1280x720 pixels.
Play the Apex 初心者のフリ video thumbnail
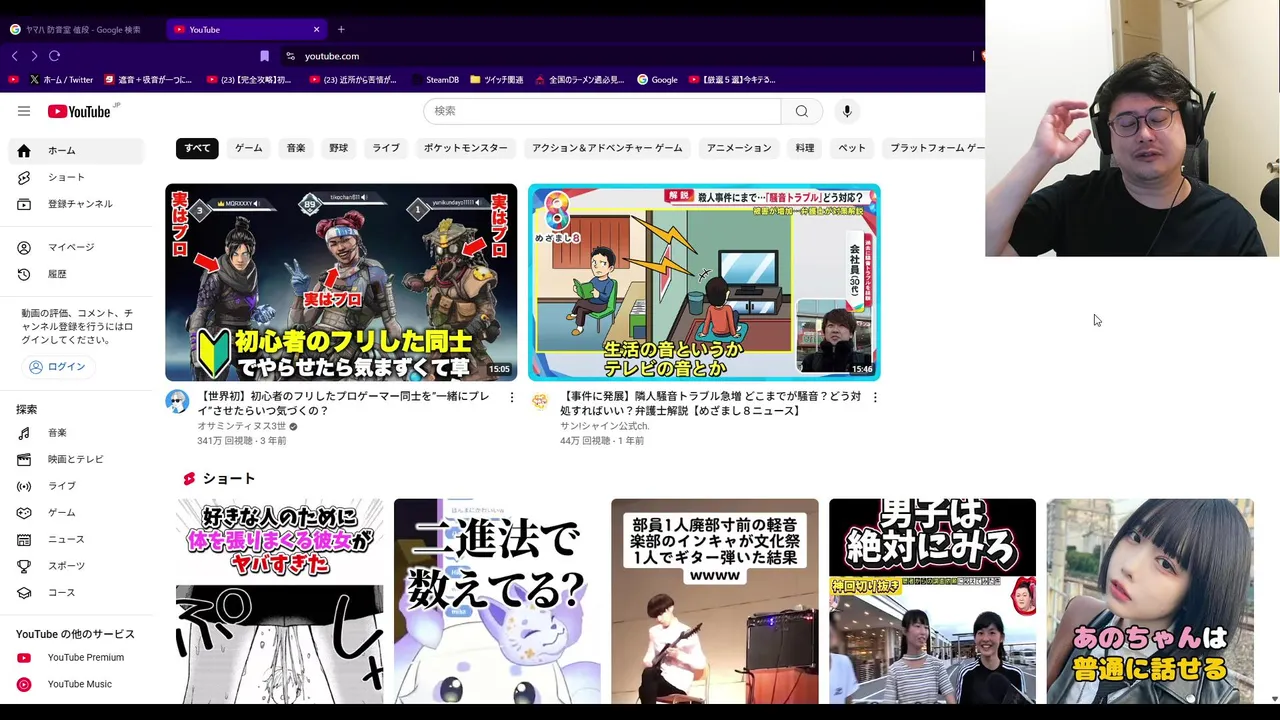pyautogui.click(x=341, y=282)
